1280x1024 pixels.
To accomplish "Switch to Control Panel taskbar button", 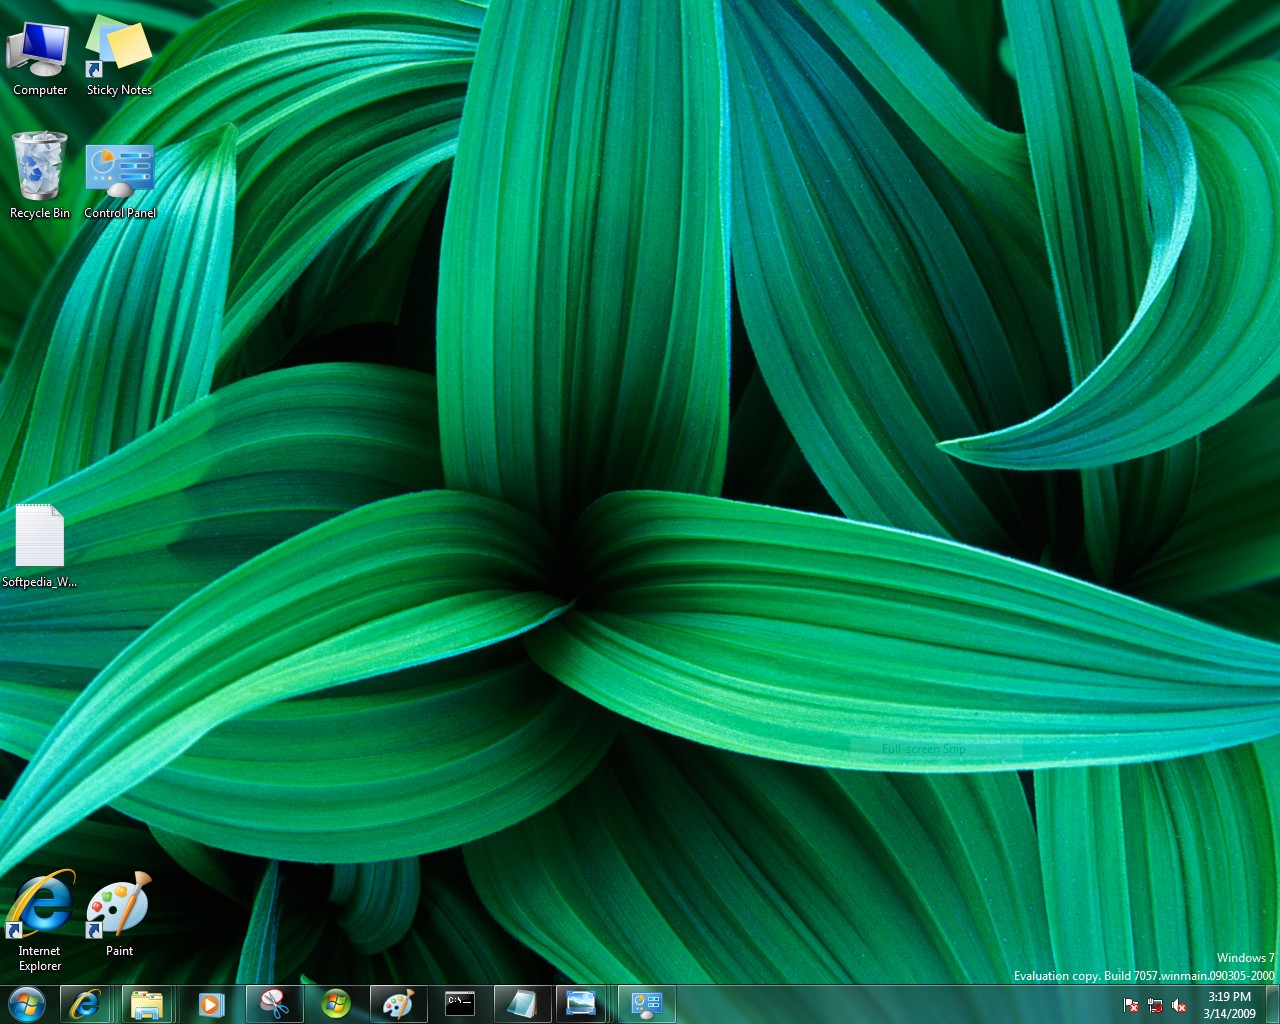I will coord(646,1004).
